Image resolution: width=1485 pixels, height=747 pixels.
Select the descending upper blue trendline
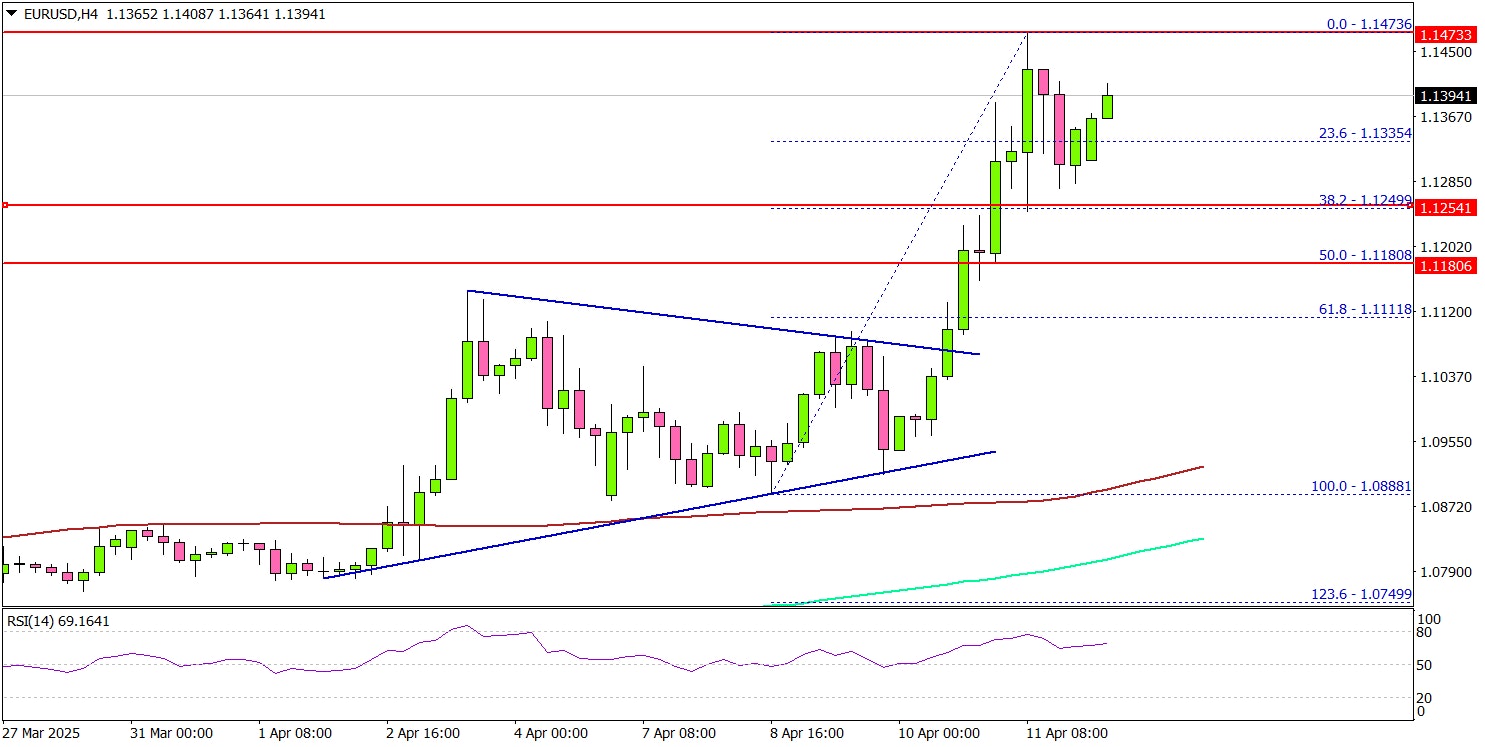(720, 322)
